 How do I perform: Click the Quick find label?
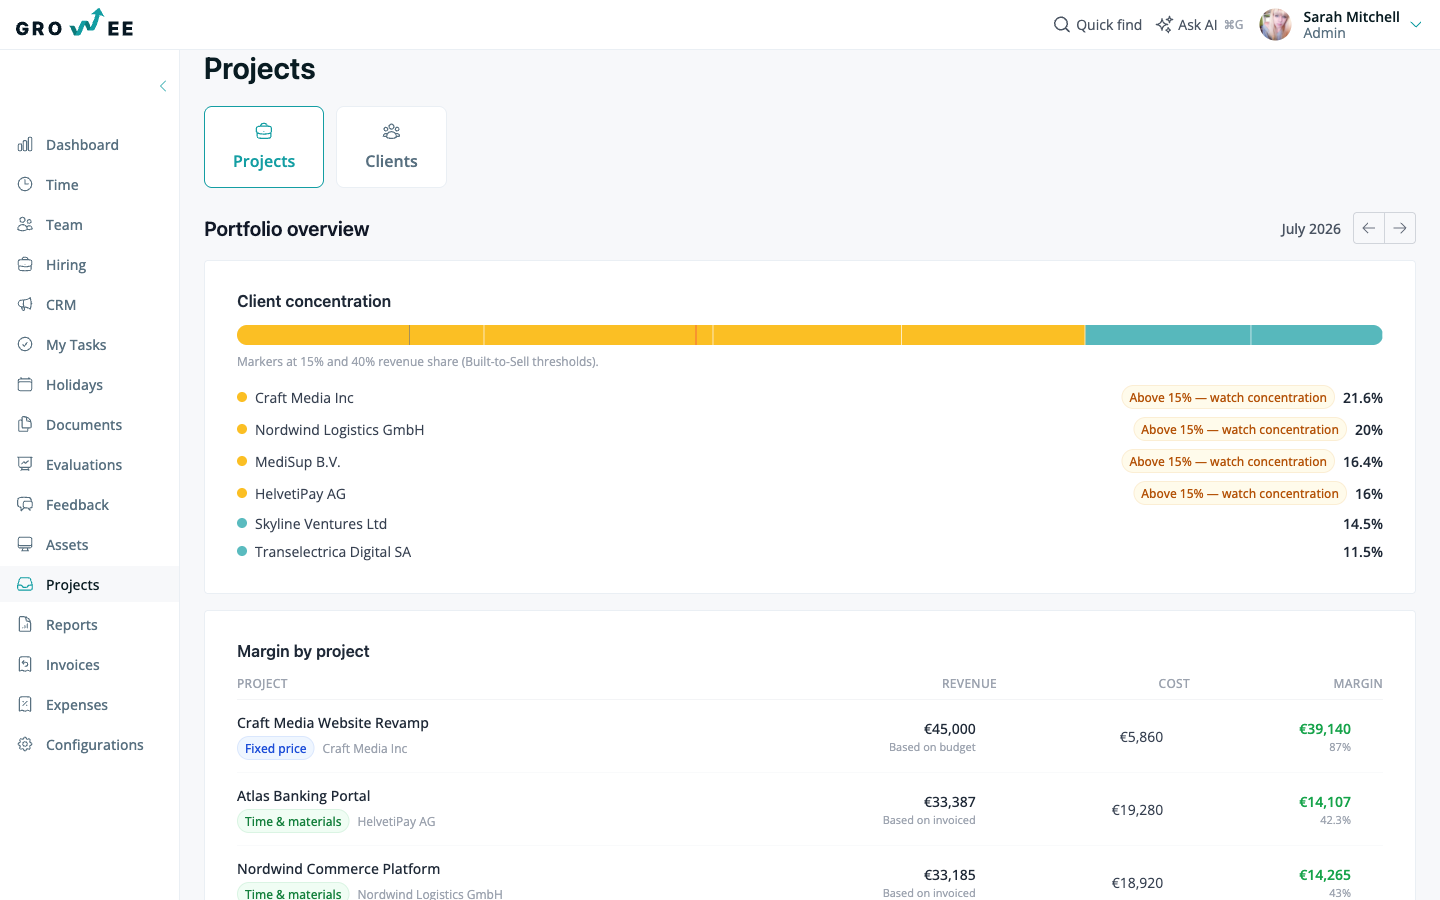click(1109, 25)
